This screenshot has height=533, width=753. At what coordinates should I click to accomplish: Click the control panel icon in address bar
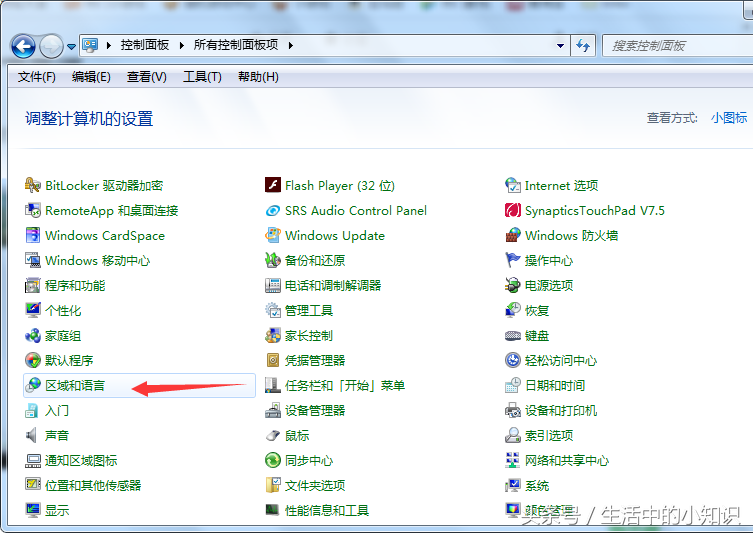coord(90,45)
